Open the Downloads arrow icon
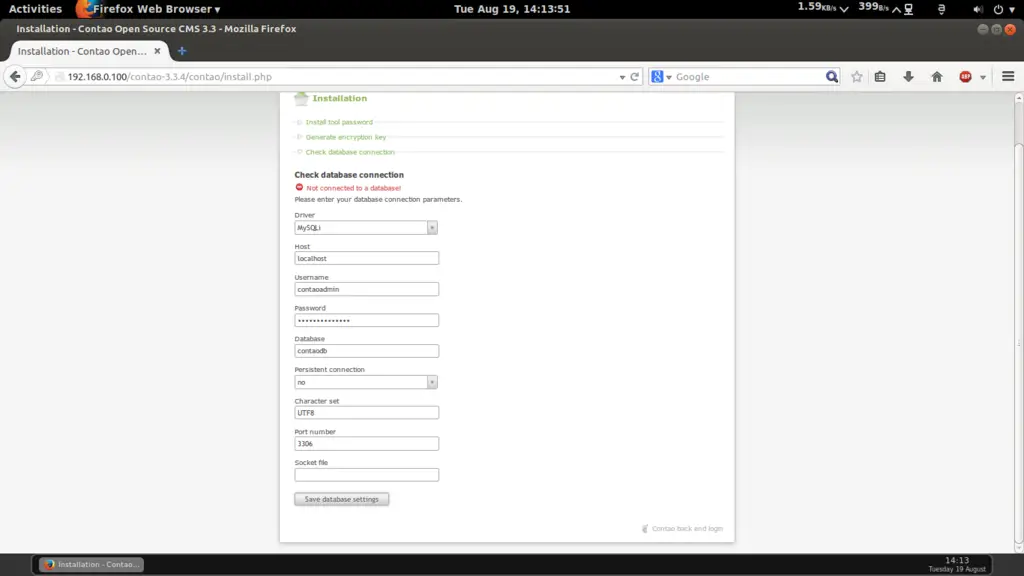 [x=908, y=76]
